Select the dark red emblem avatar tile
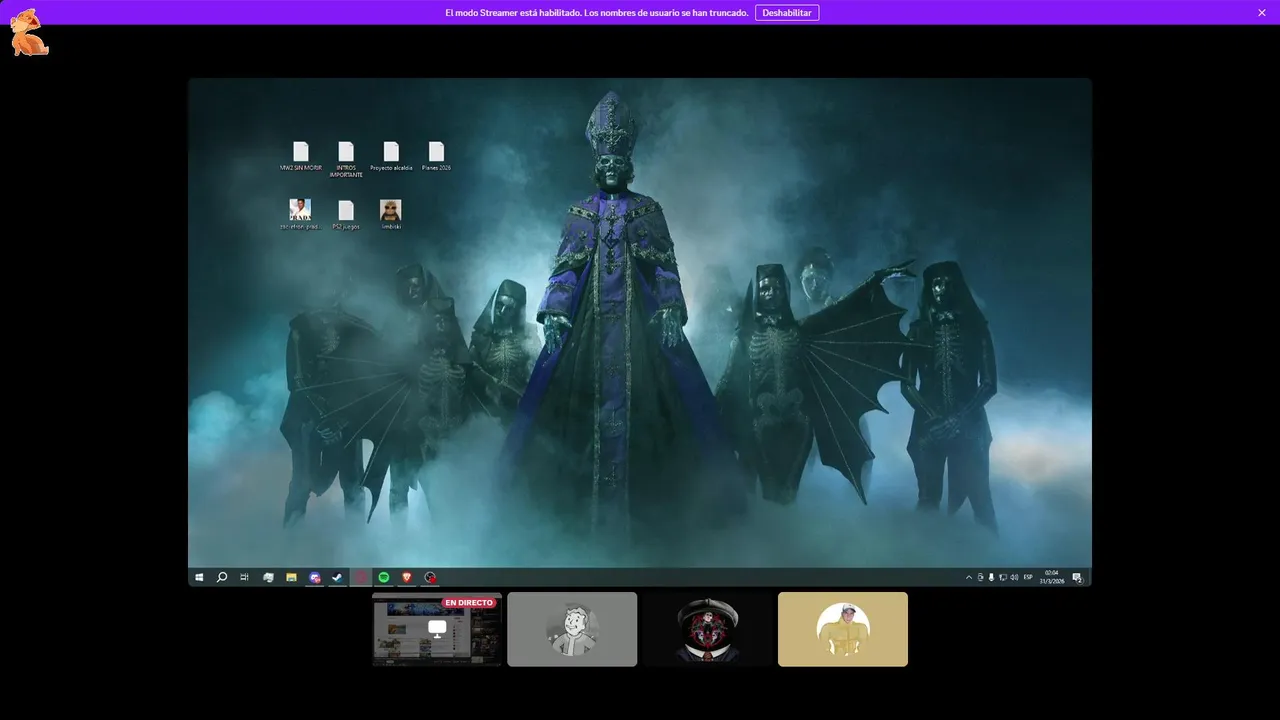 707,629
